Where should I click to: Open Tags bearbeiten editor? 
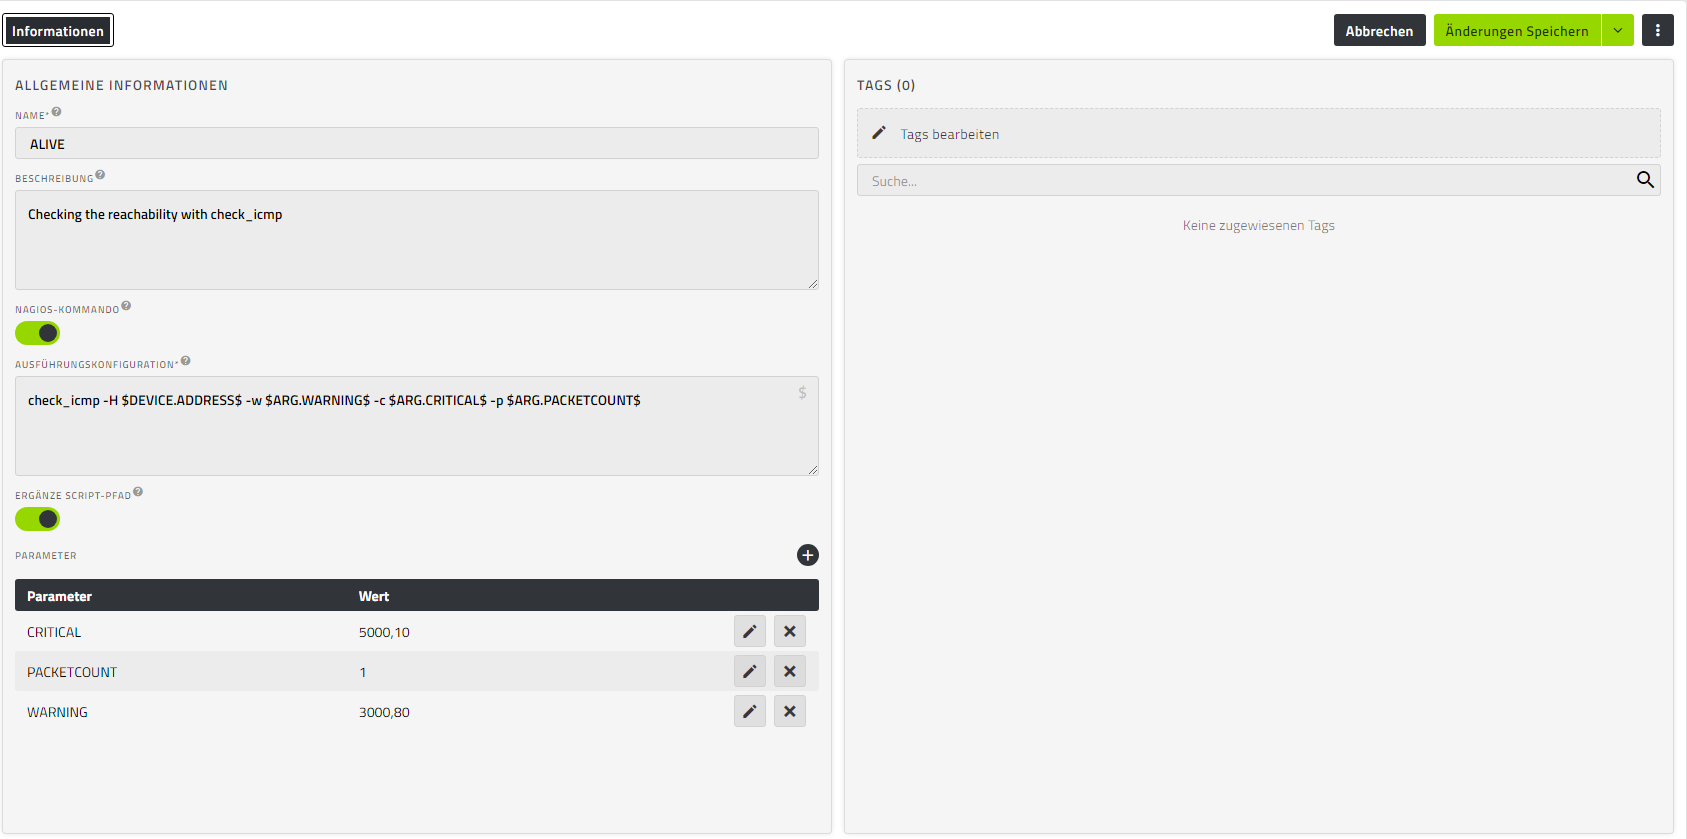click(x=1259, y=133)
